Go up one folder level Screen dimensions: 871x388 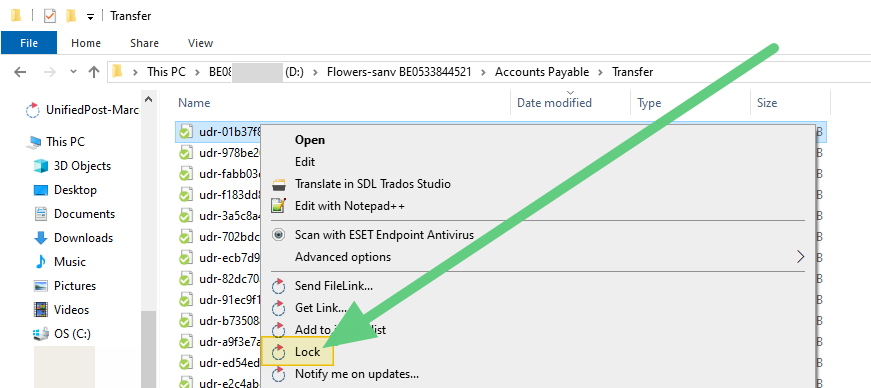pos(94,72)
